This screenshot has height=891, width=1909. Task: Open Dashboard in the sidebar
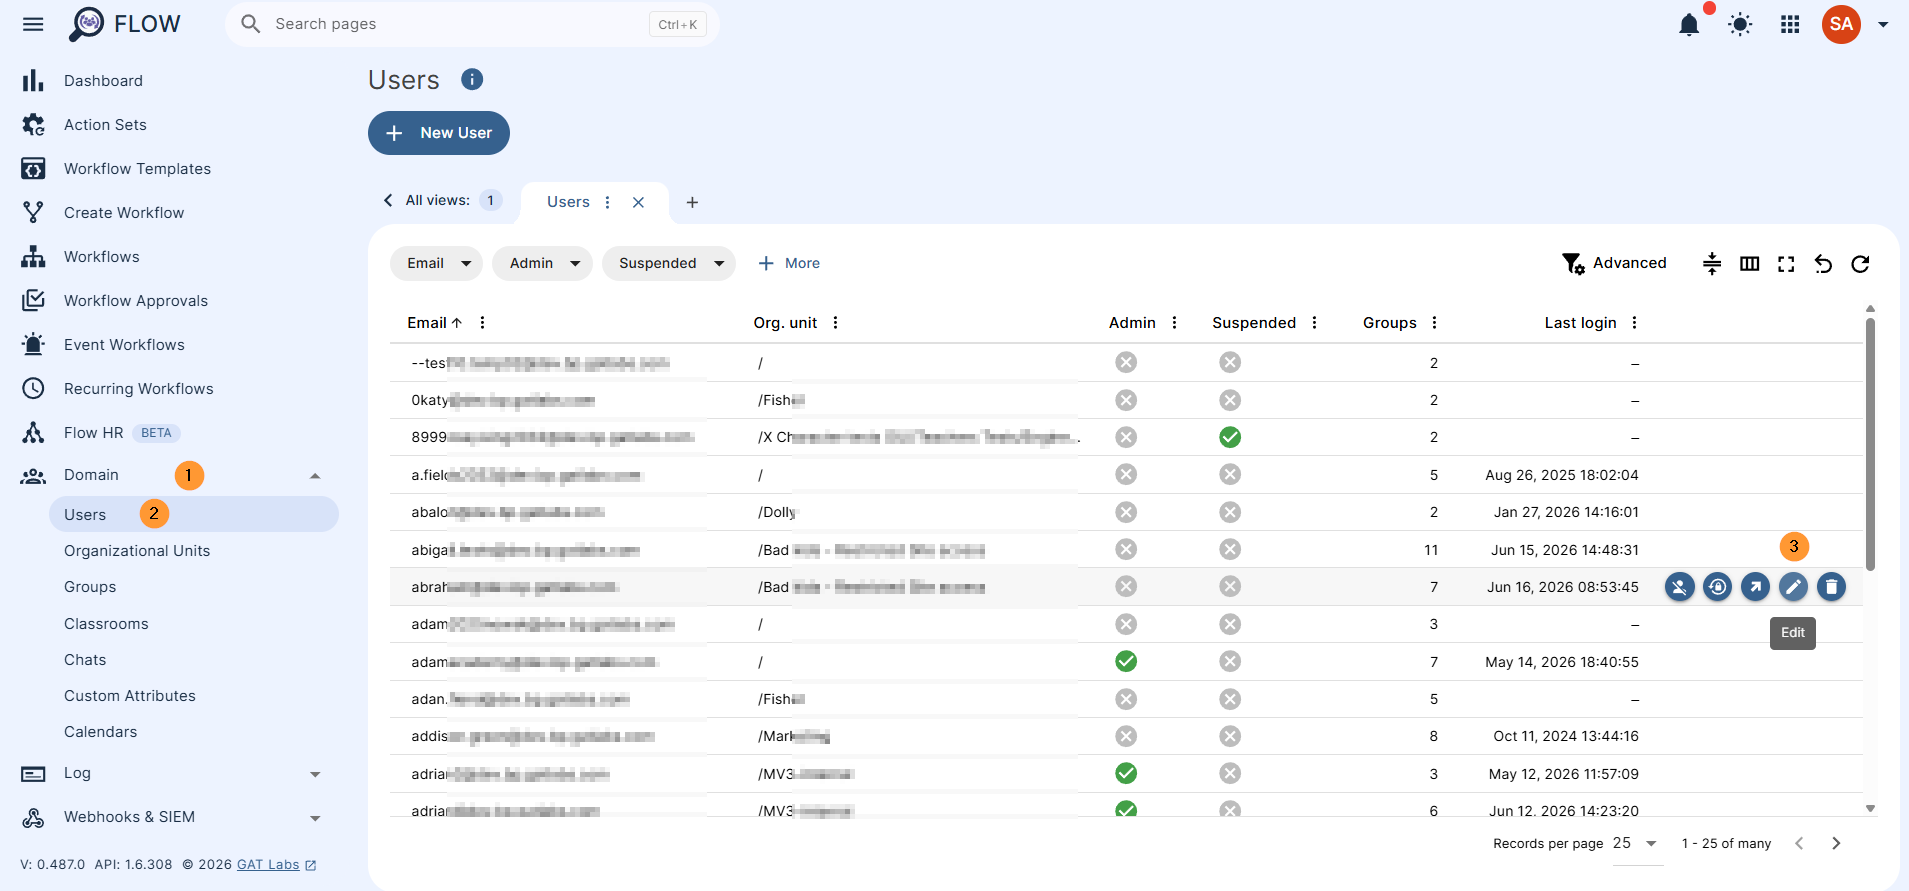tap(103, 81)
